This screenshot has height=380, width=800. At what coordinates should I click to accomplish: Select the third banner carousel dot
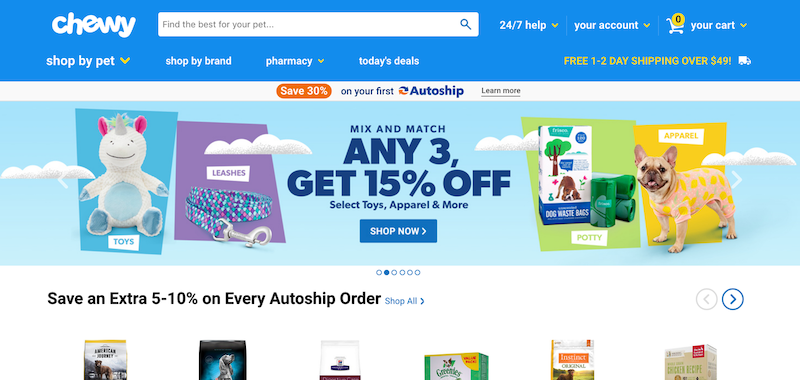pos(394,272)
